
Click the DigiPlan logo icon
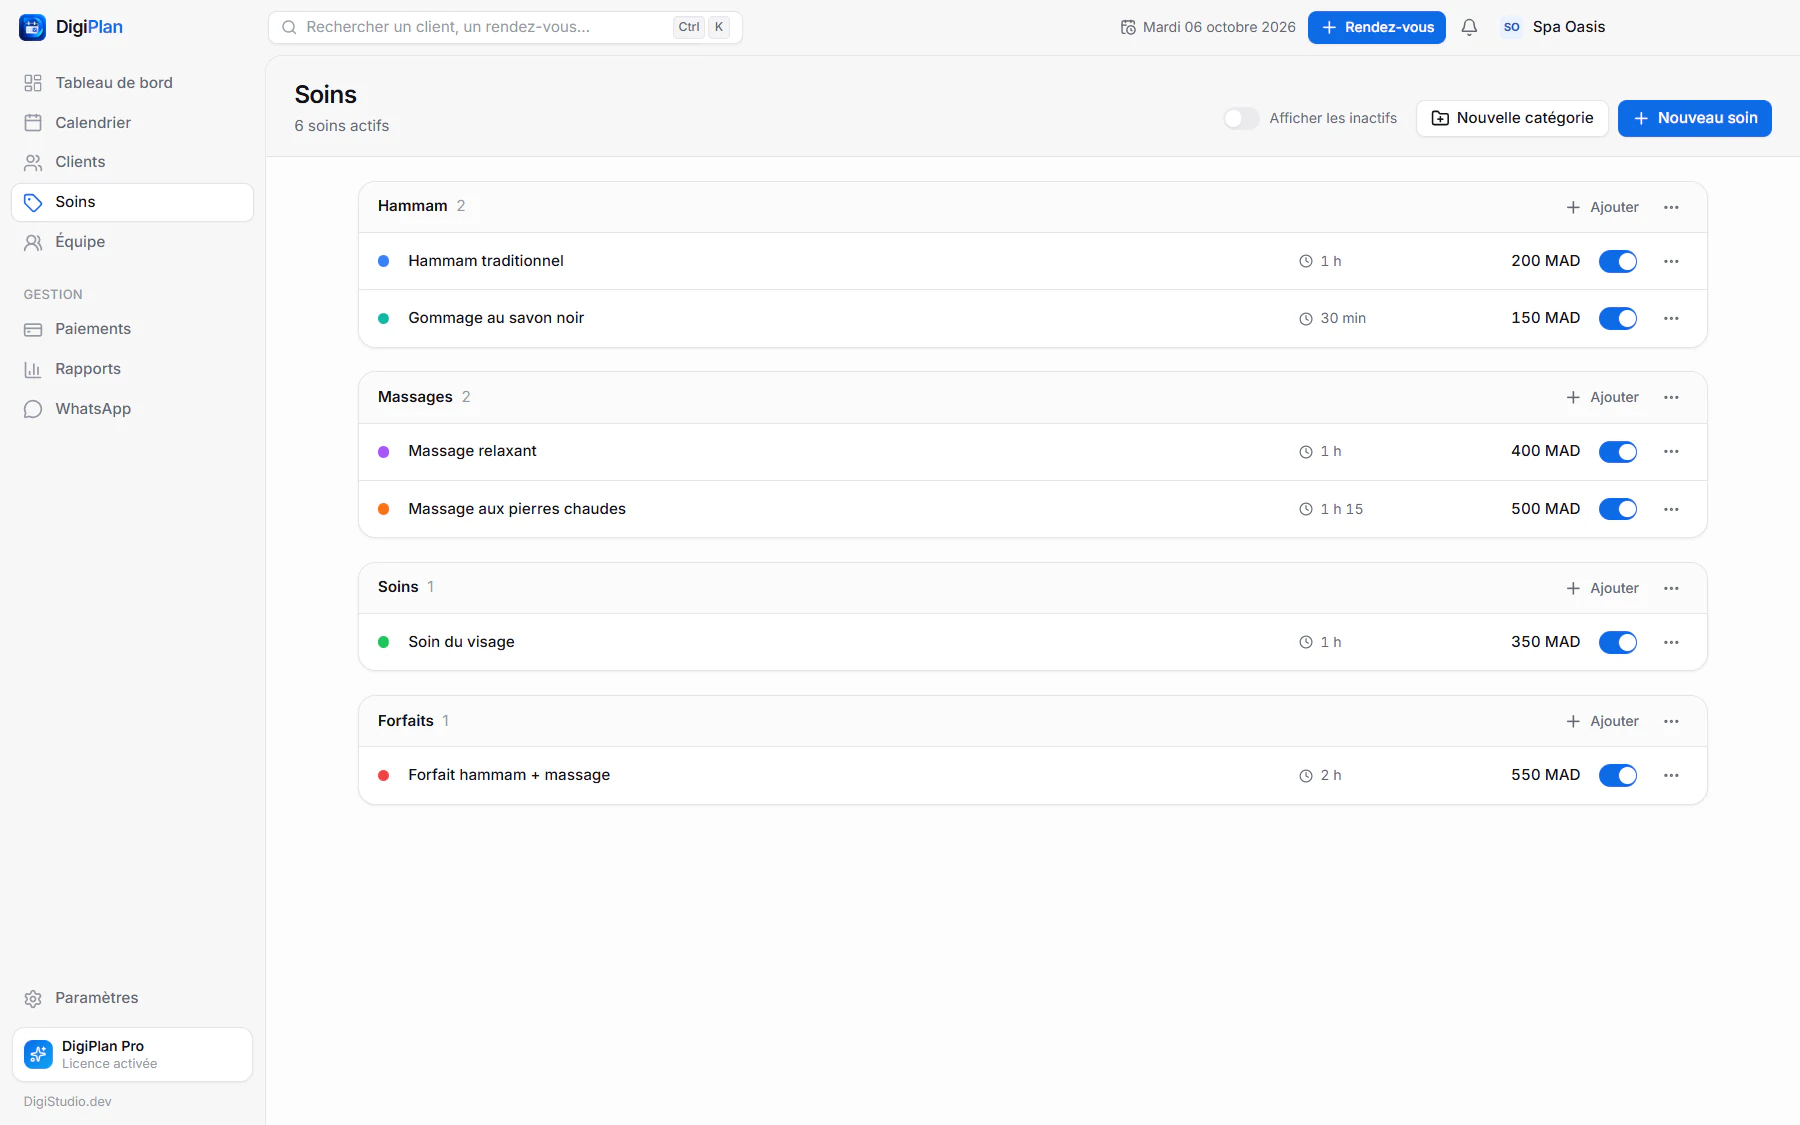[32, 27]
